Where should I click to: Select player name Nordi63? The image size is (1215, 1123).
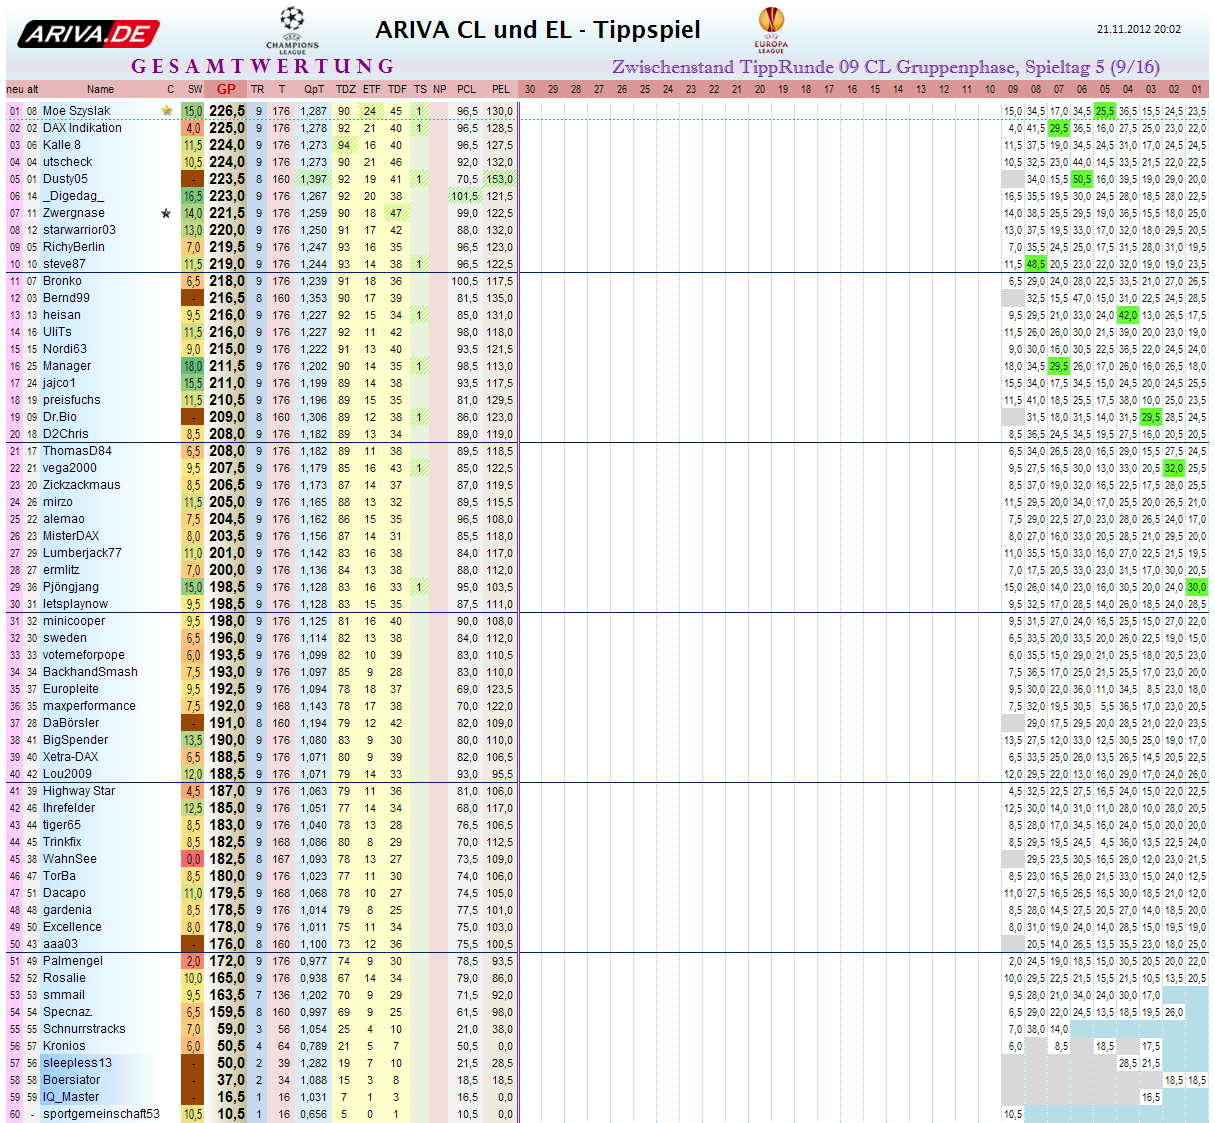tap(65, 349)
